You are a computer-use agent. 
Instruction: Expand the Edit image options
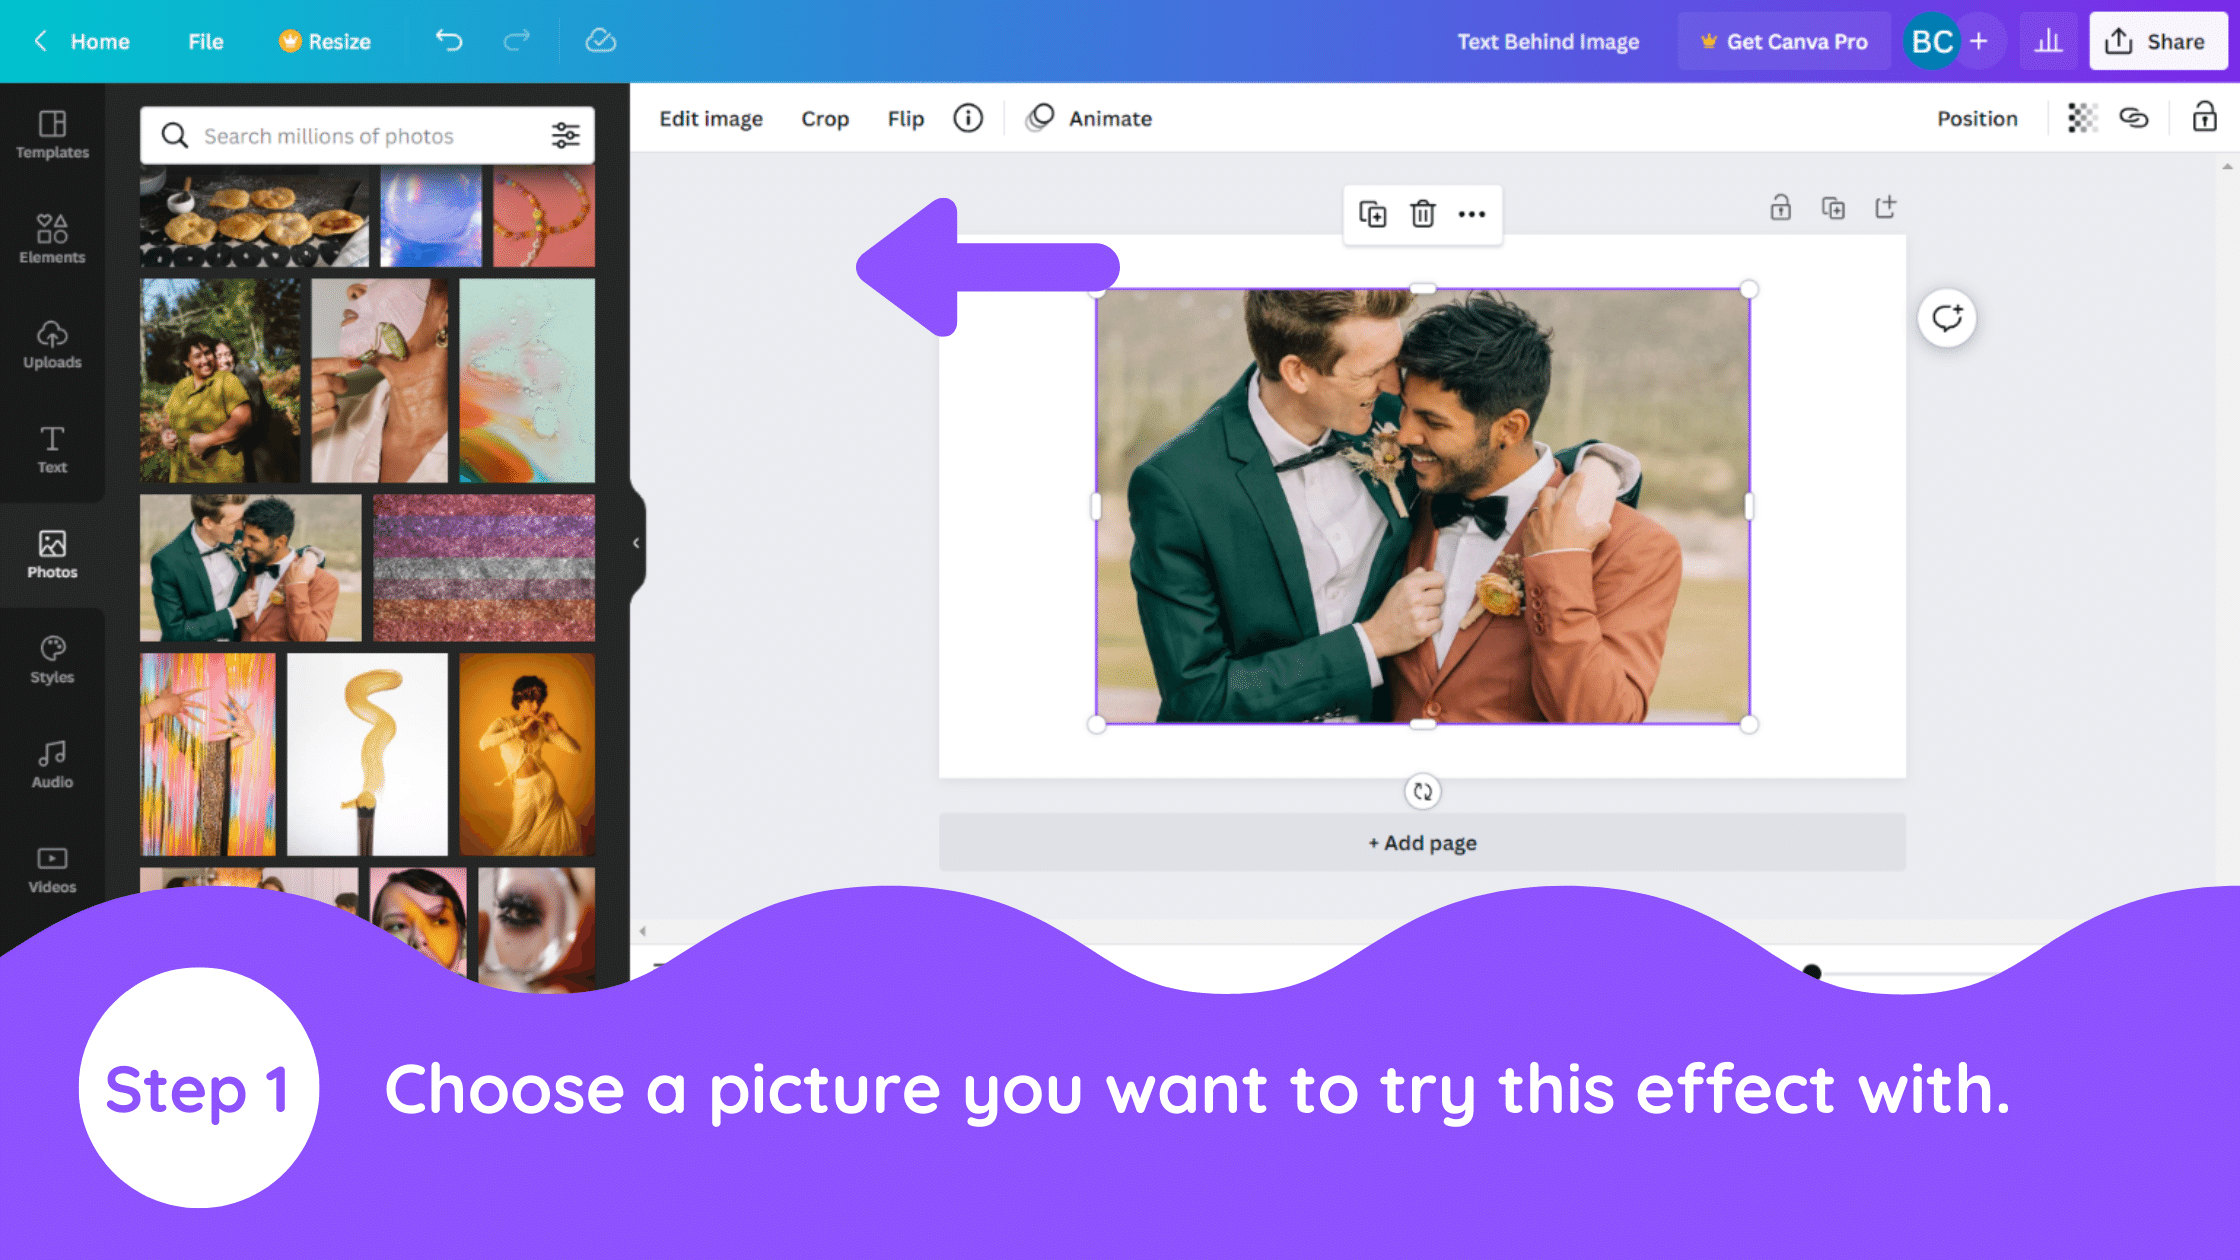[x=711, y=117]
